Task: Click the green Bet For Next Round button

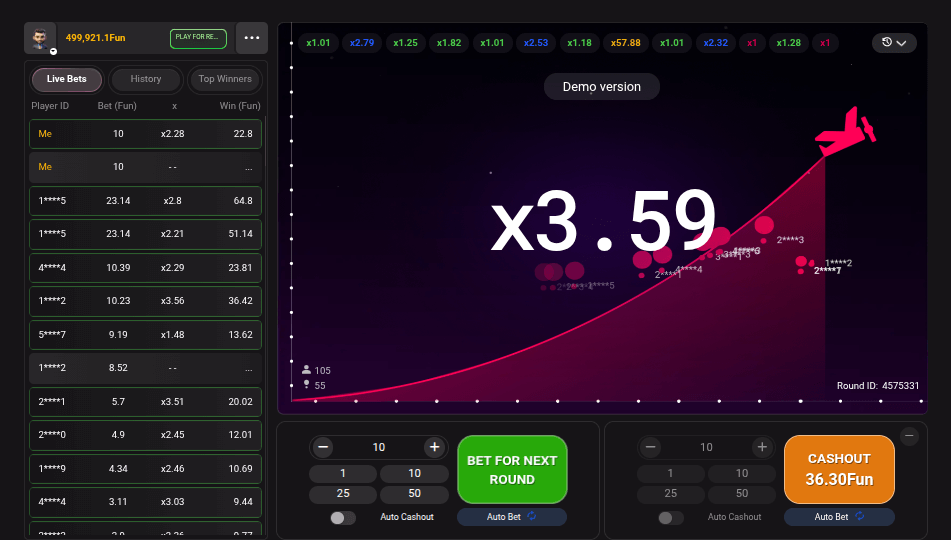Action: (512, 470)
